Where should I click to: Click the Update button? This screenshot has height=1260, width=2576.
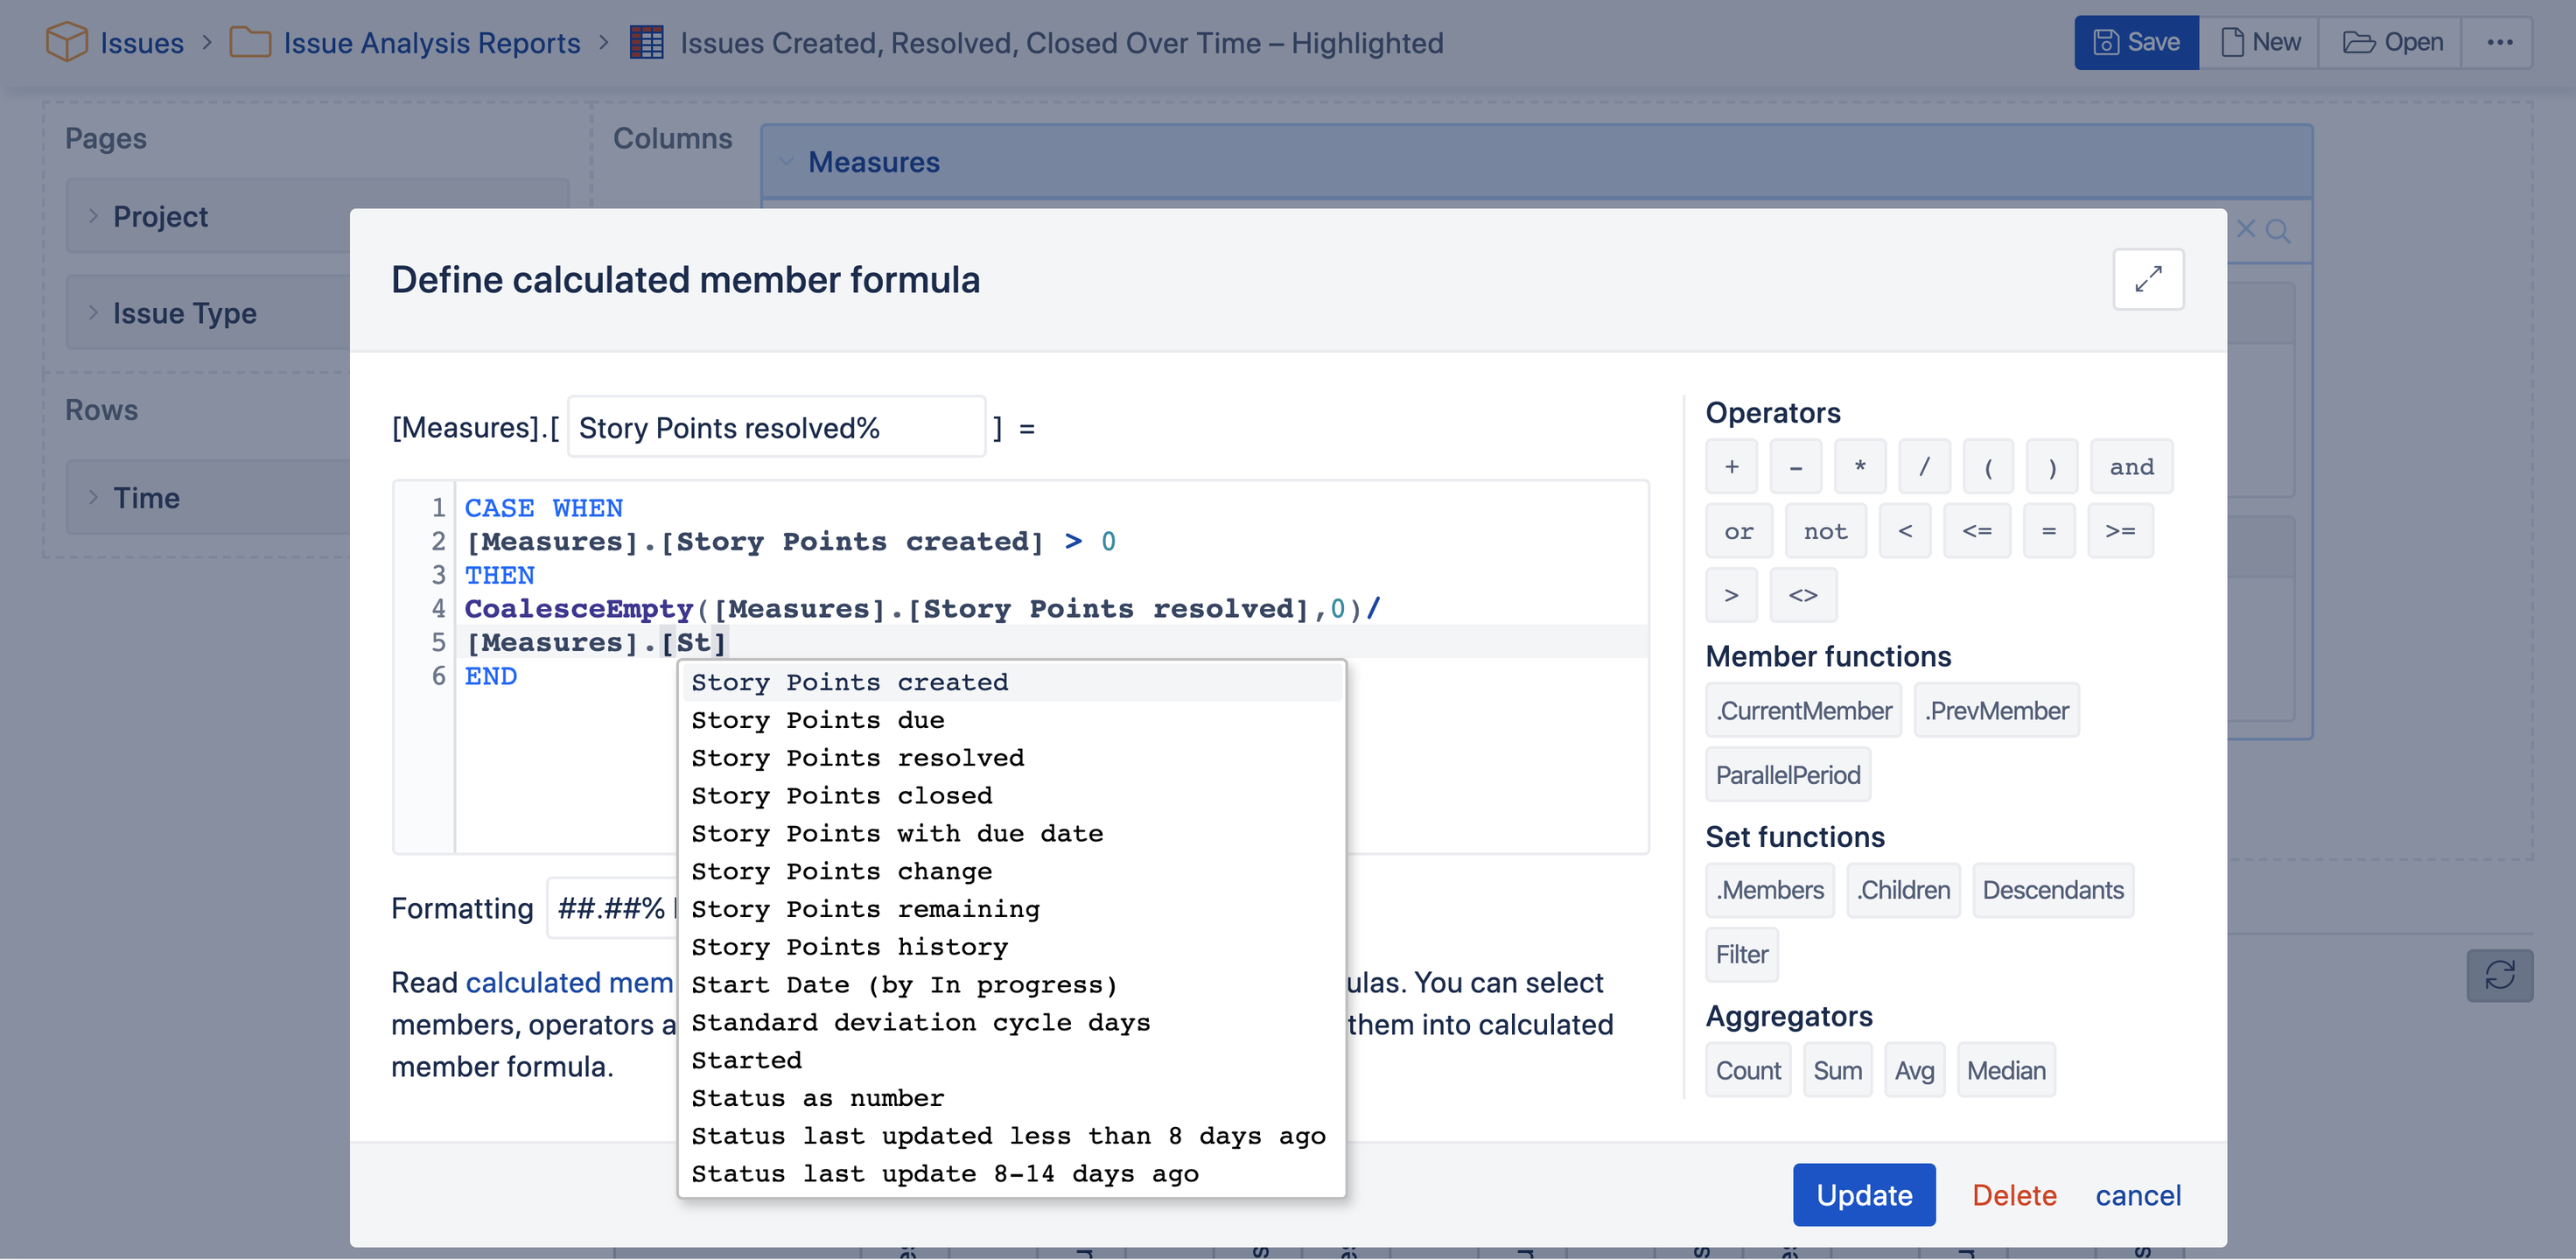tap(1863, 1195)
